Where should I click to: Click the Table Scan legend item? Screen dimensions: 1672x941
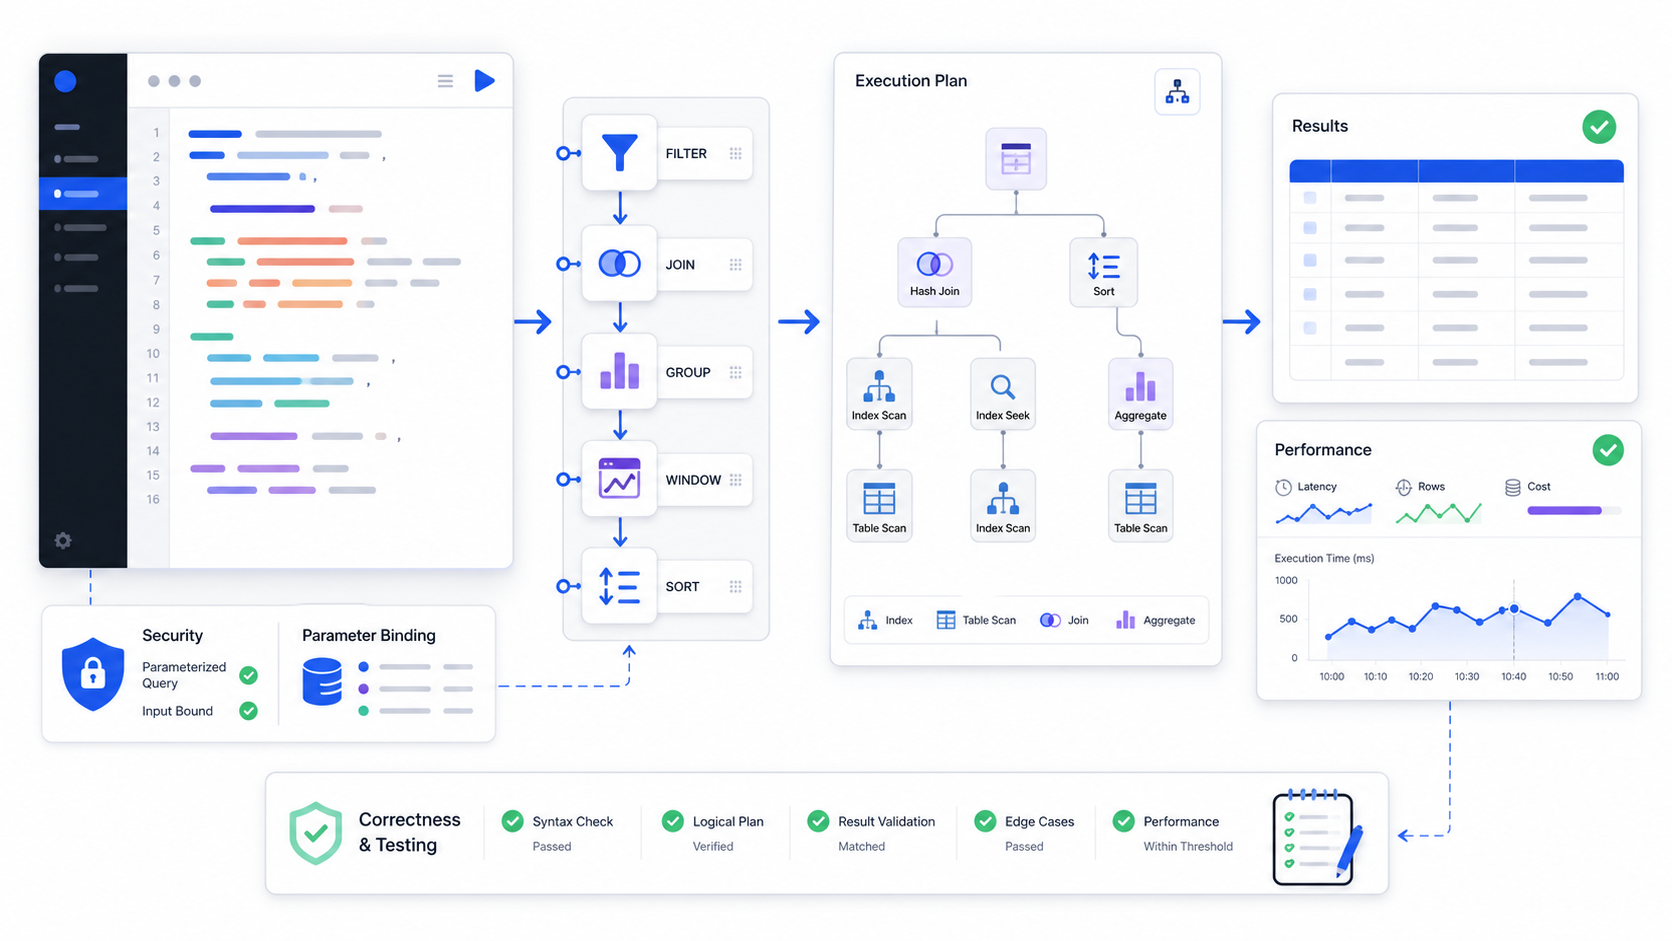click(976, 620)
